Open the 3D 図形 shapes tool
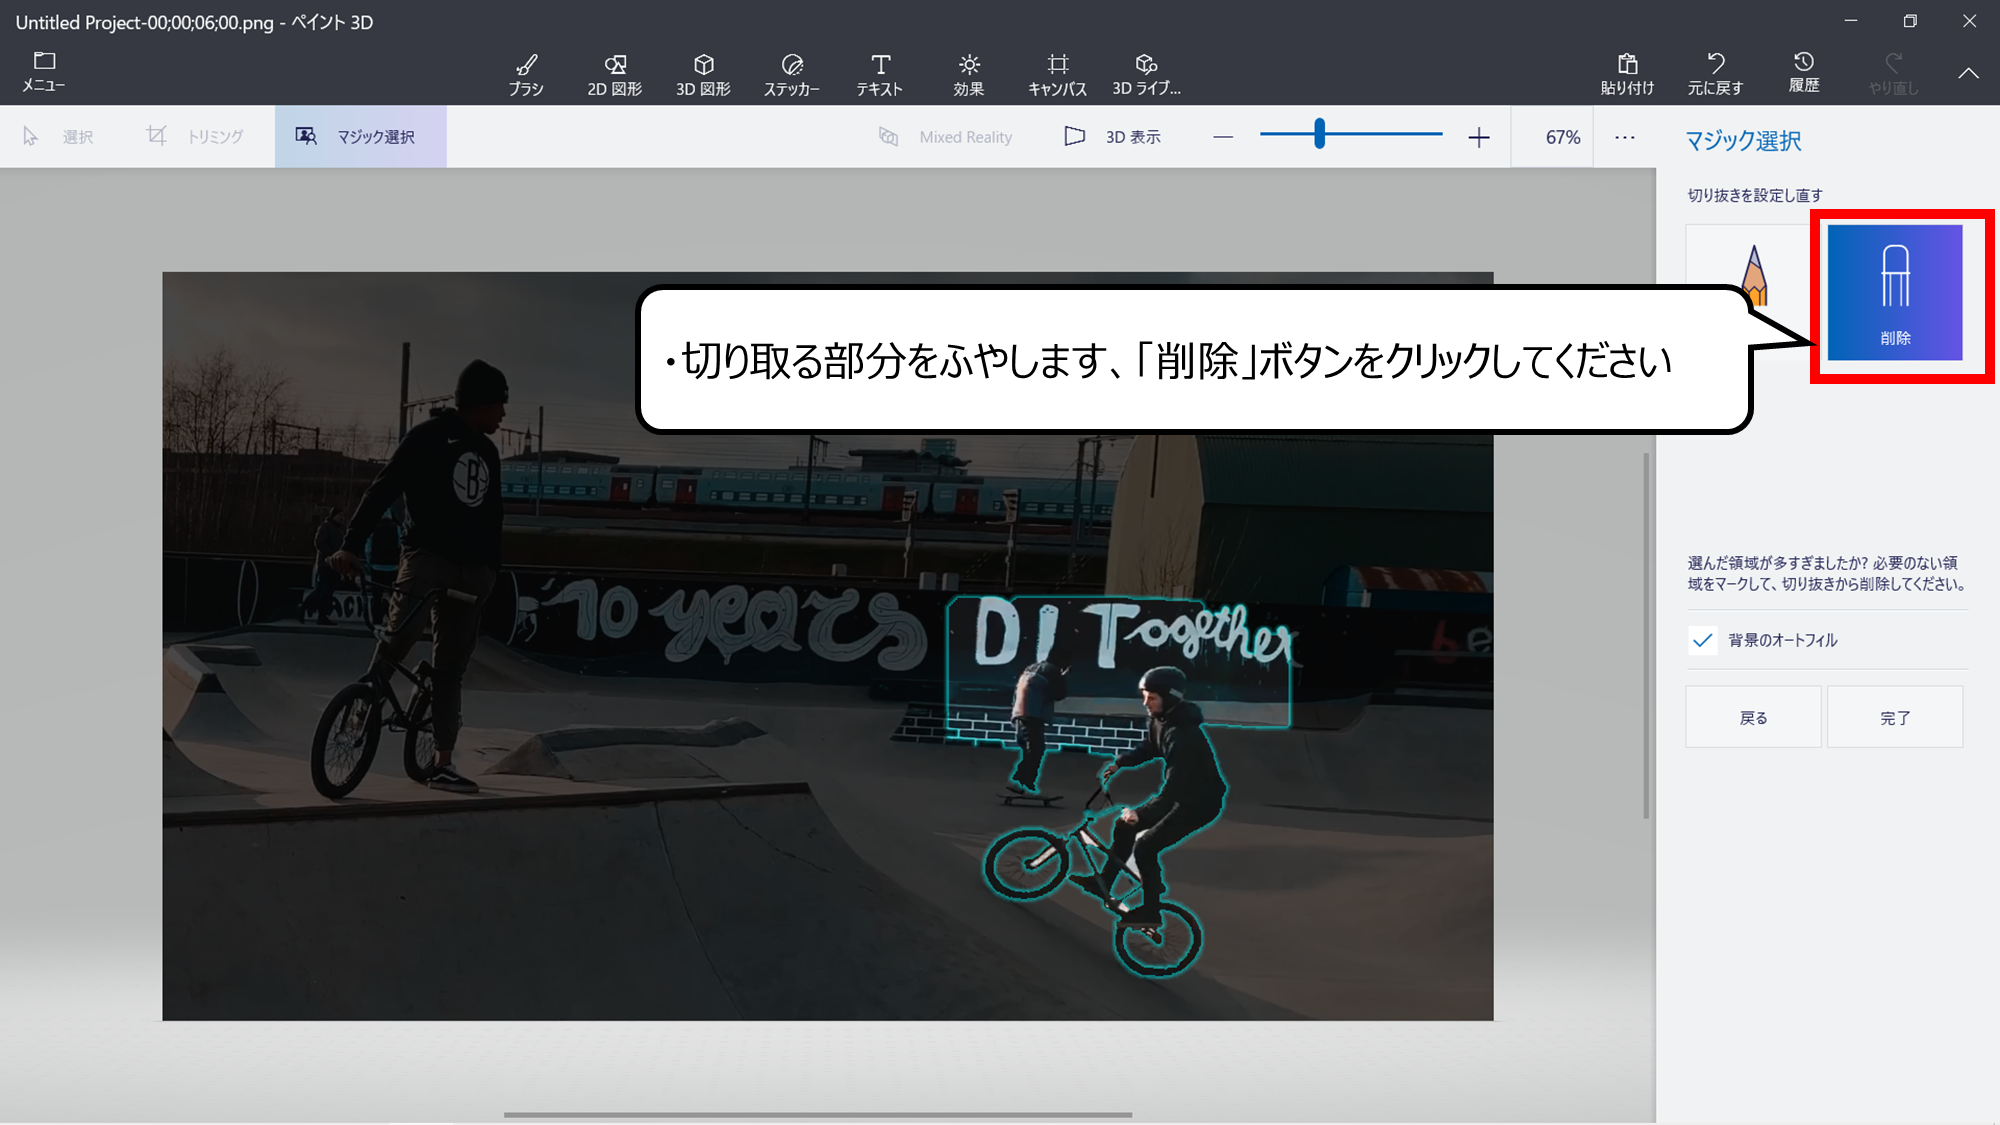2000x1125 pixels. (703, 75)
